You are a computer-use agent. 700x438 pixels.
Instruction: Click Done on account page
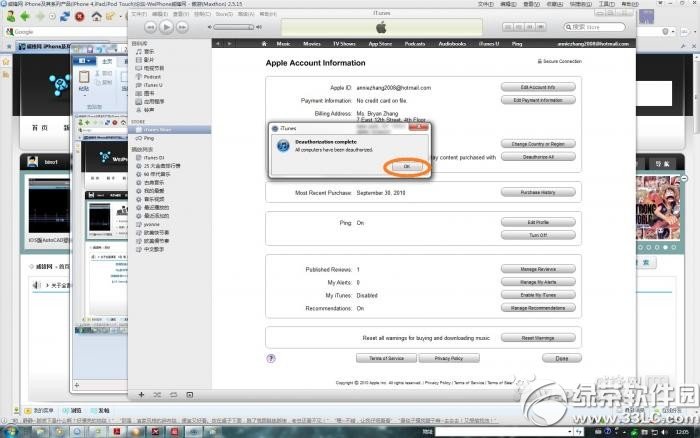tap(562, 358)
